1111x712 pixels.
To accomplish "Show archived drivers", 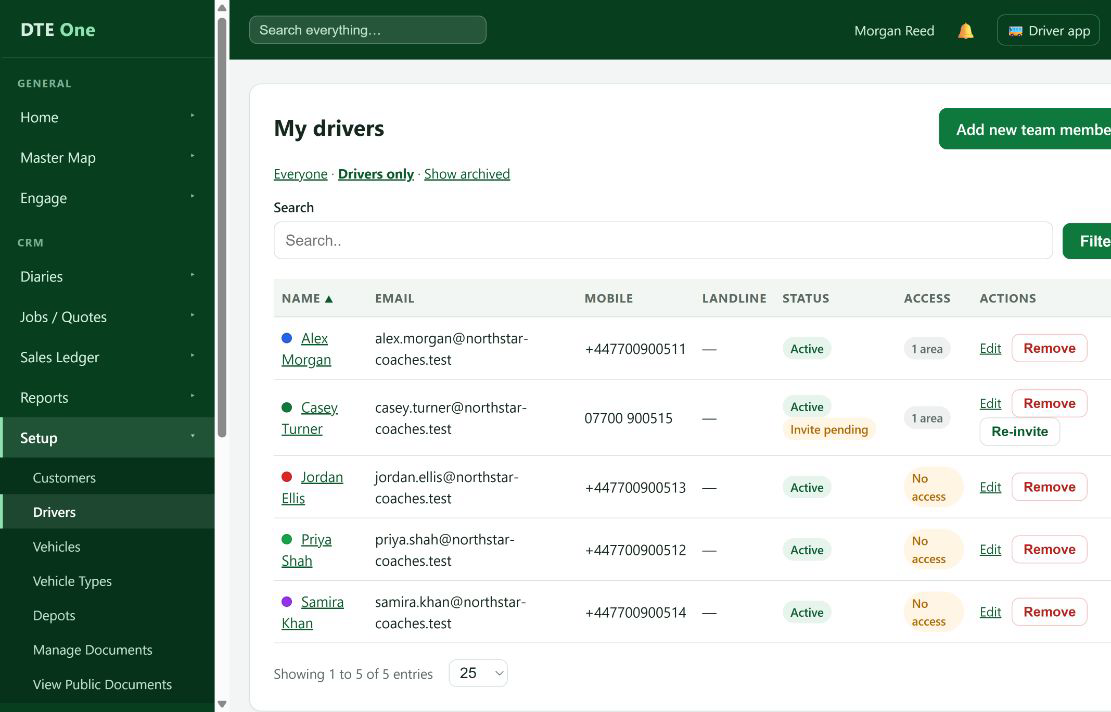I will tap(467, 174).
